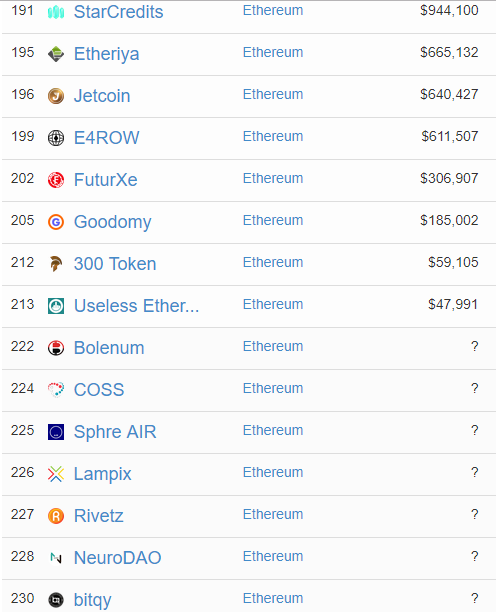Click the question mark in Bolenum row

point(475,347)
